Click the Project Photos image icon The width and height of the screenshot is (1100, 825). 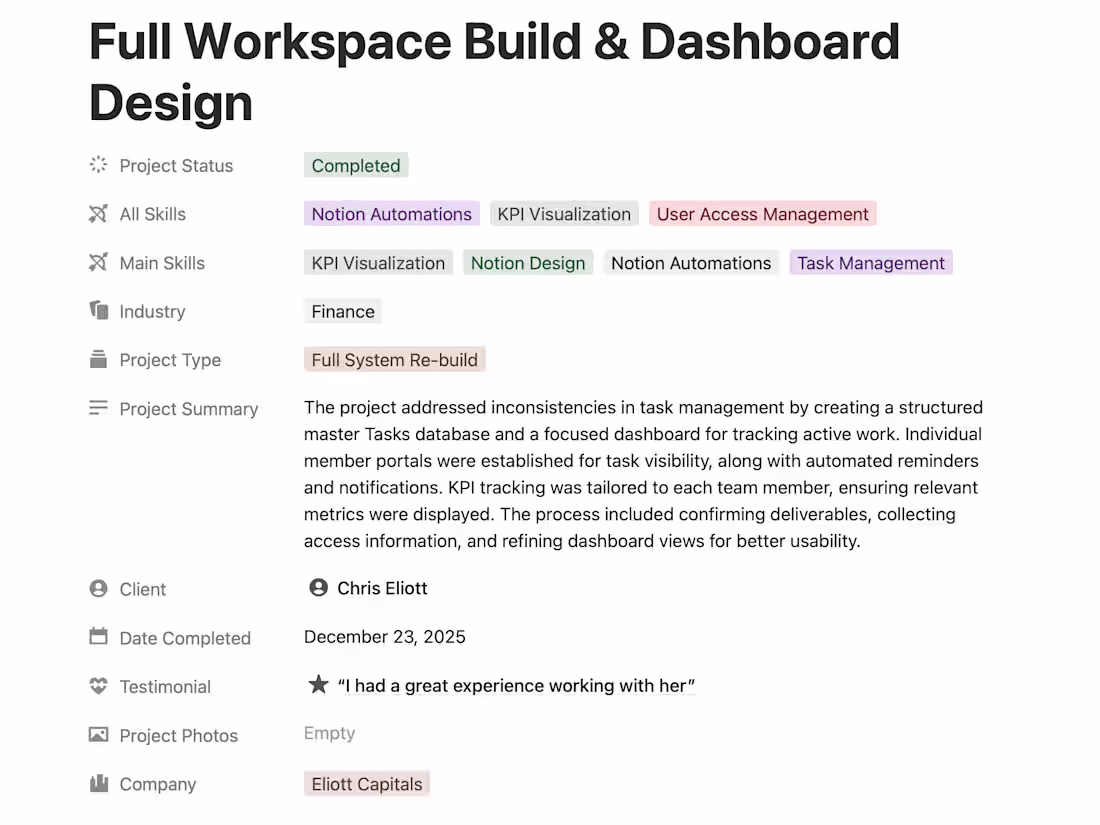(97, 735)
